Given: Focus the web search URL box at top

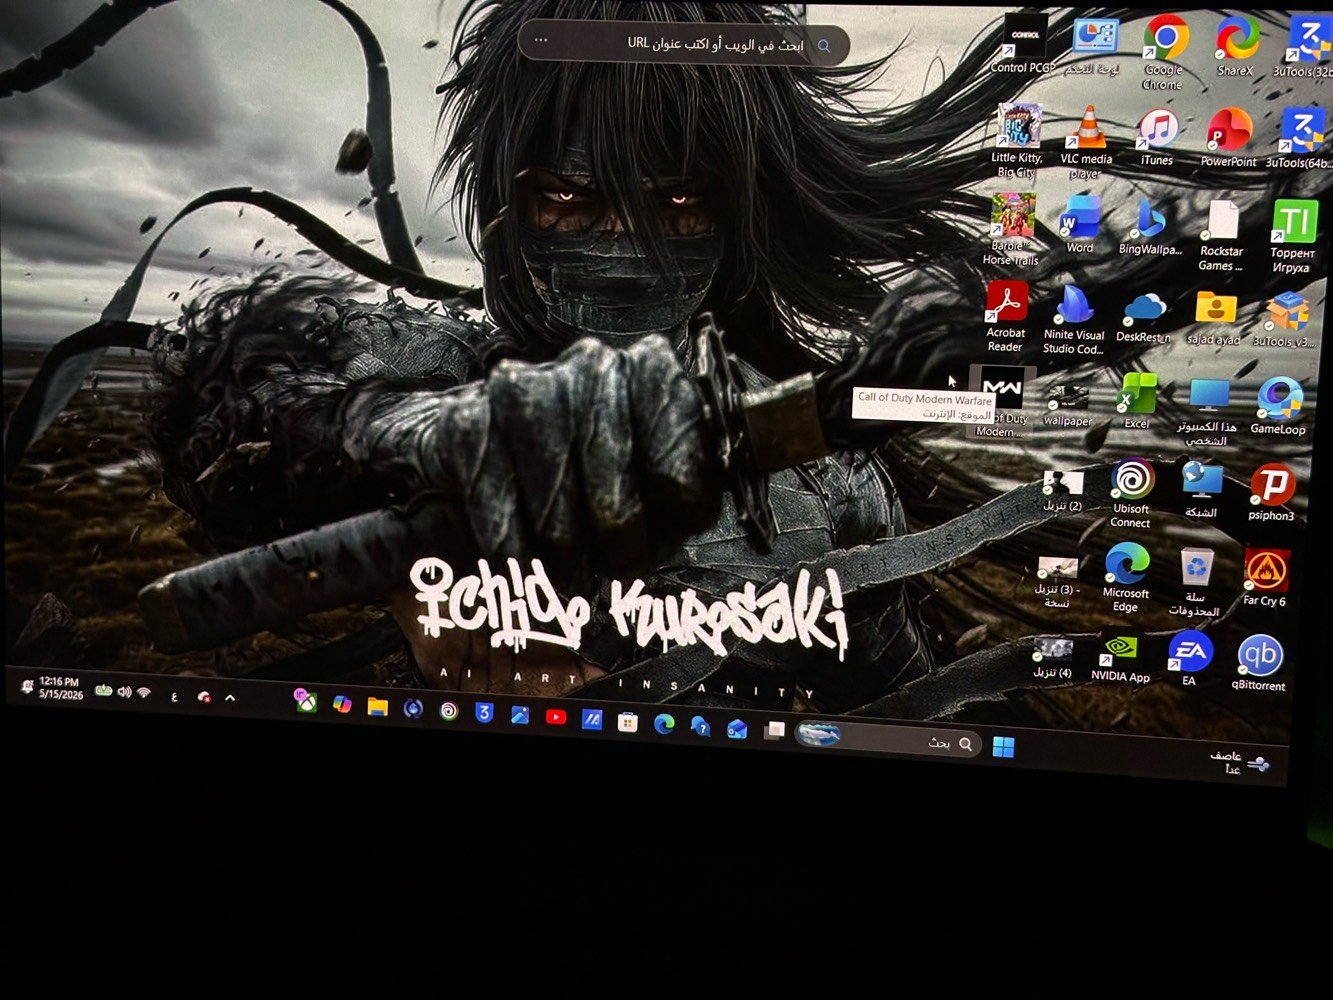Looking at the screenshot, I should point(684,44).
